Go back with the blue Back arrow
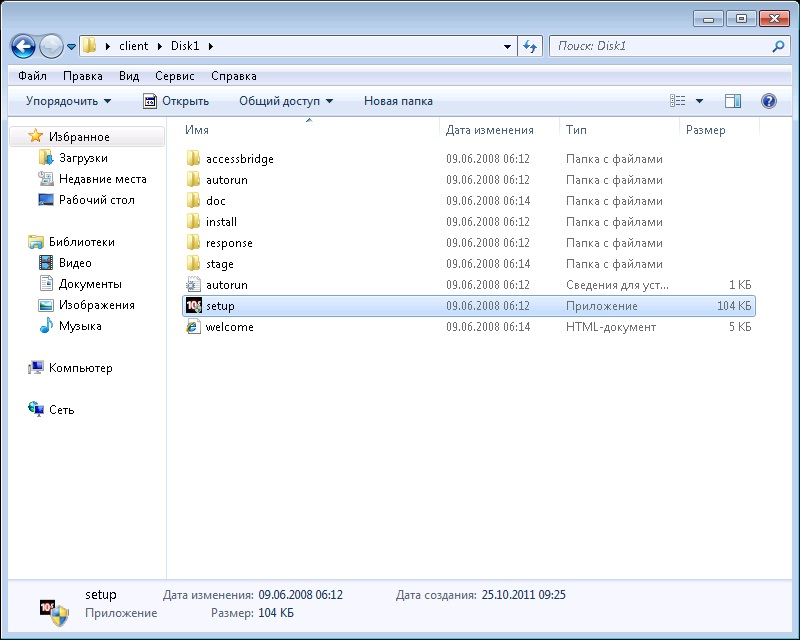Image resolution: width=800 pixels, height=640 pixels. click(23, 46)
